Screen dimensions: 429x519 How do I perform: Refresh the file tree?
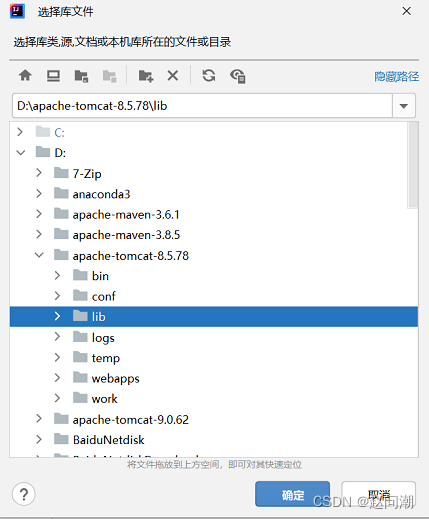(209, 76)
